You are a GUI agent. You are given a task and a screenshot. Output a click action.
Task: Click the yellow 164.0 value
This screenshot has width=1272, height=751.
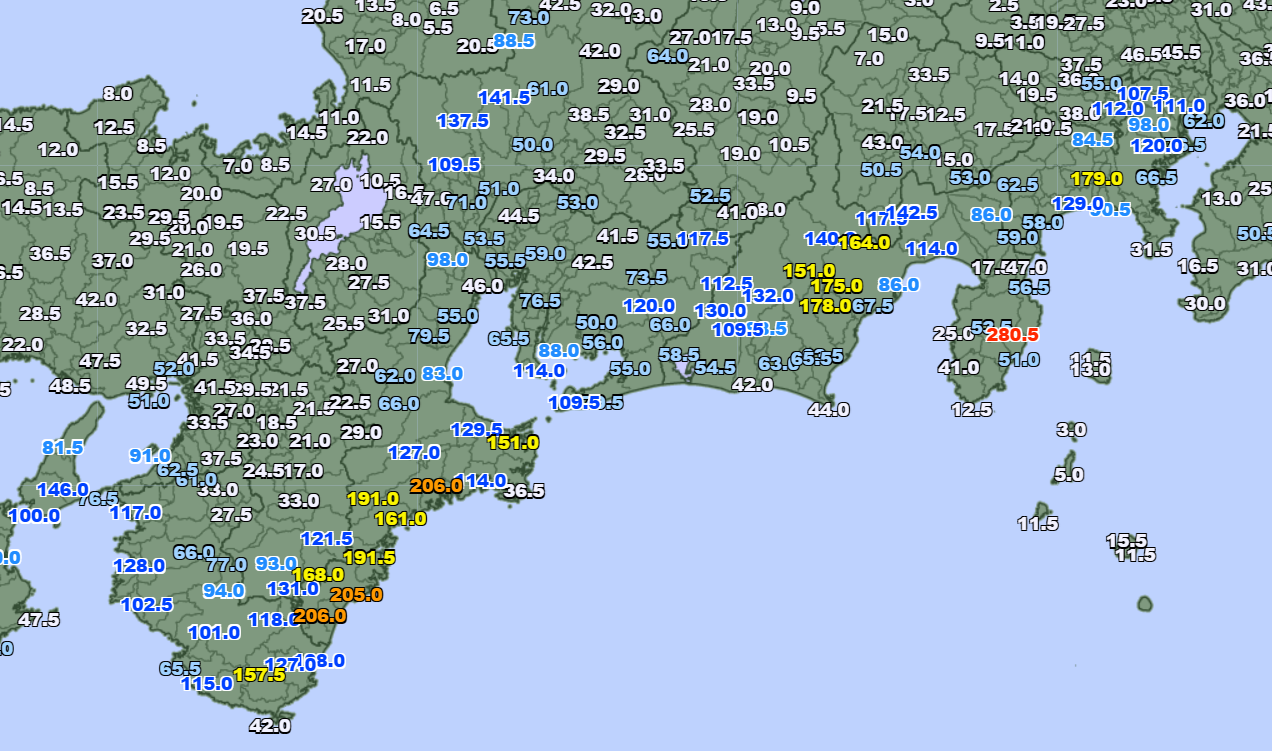[x=864, y=242]
